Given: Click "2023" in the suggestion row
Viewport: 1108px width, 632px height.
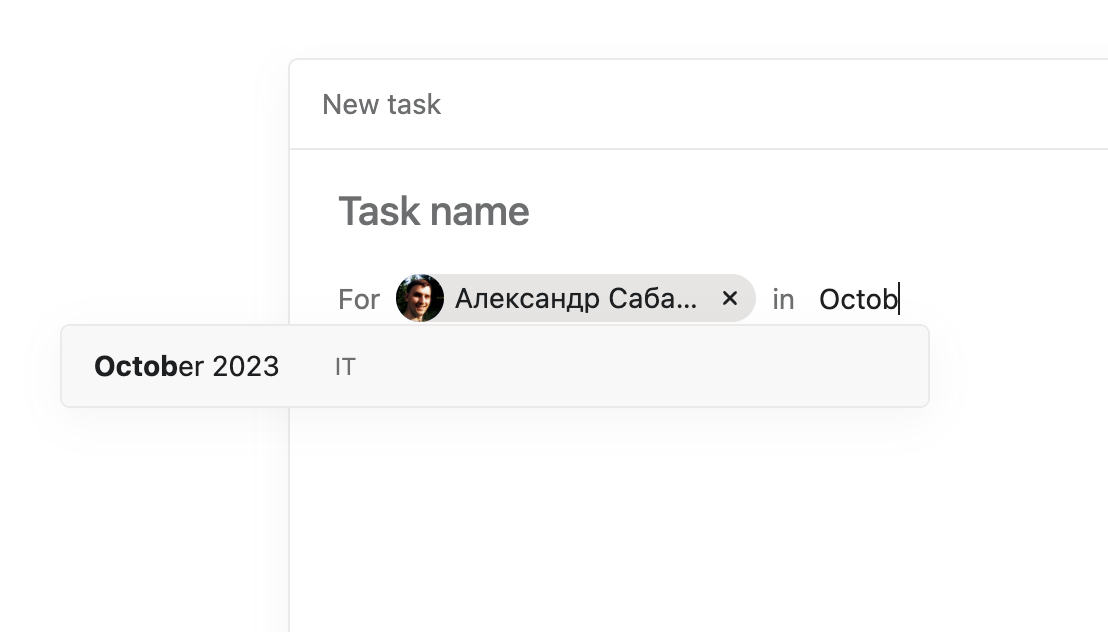Looking at the screenshot, I should pyautogui.click(x=246, y=366).
